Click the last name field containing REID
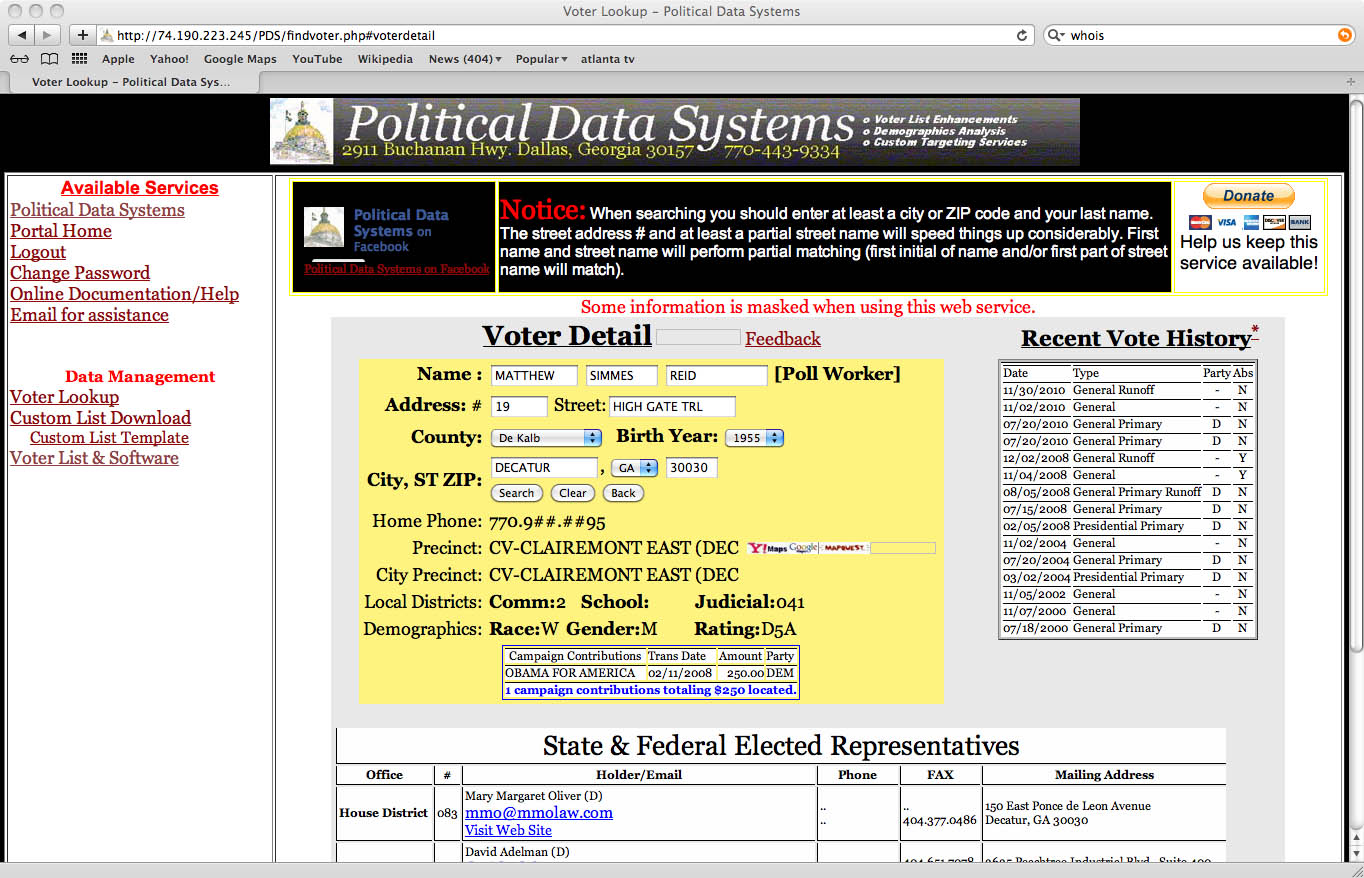Image resolution: width=1364 pixels, height=878 pixels. point(716,376)
